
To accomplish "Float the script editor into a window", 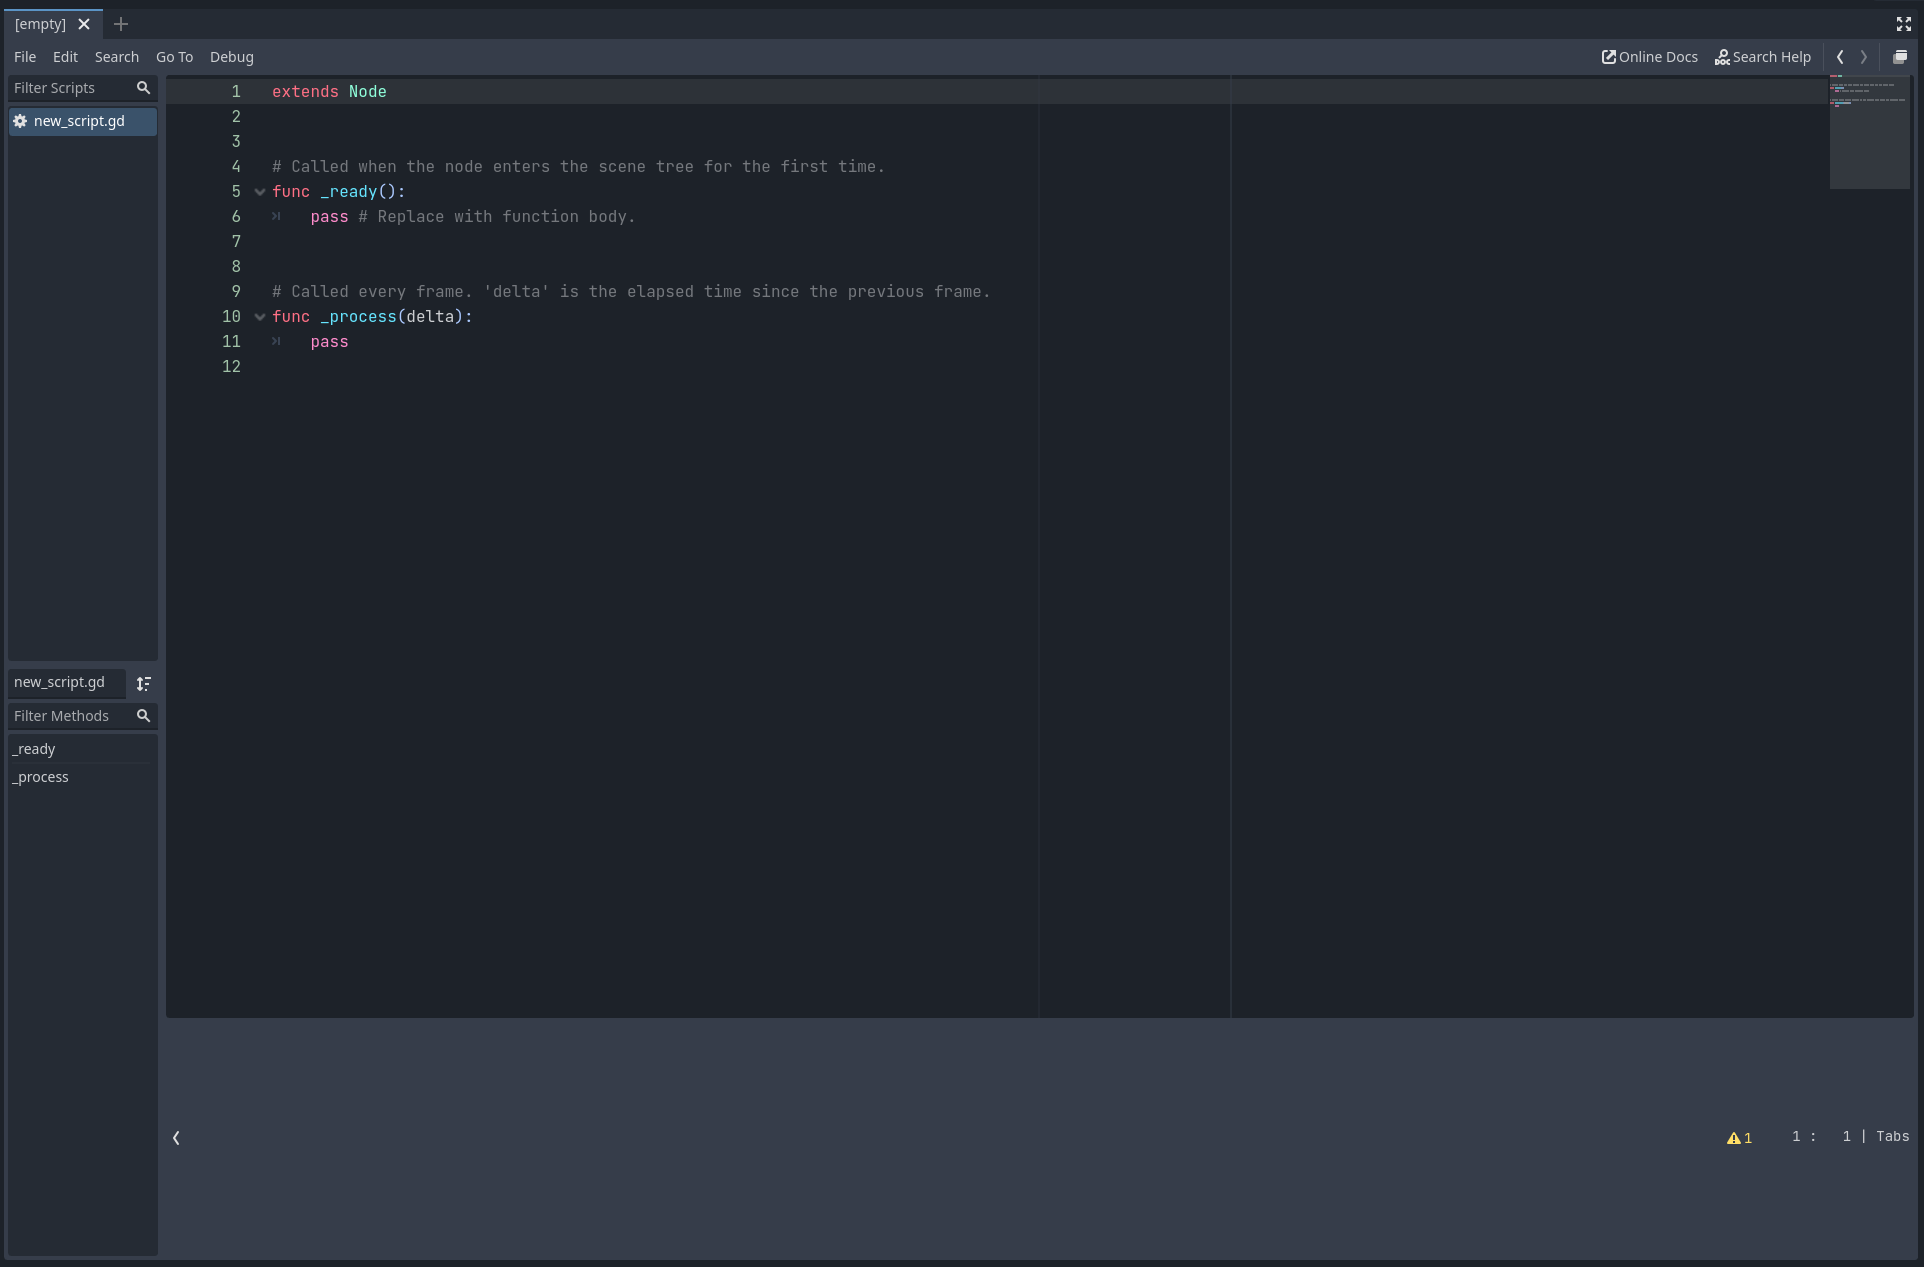I will 1902,57.
